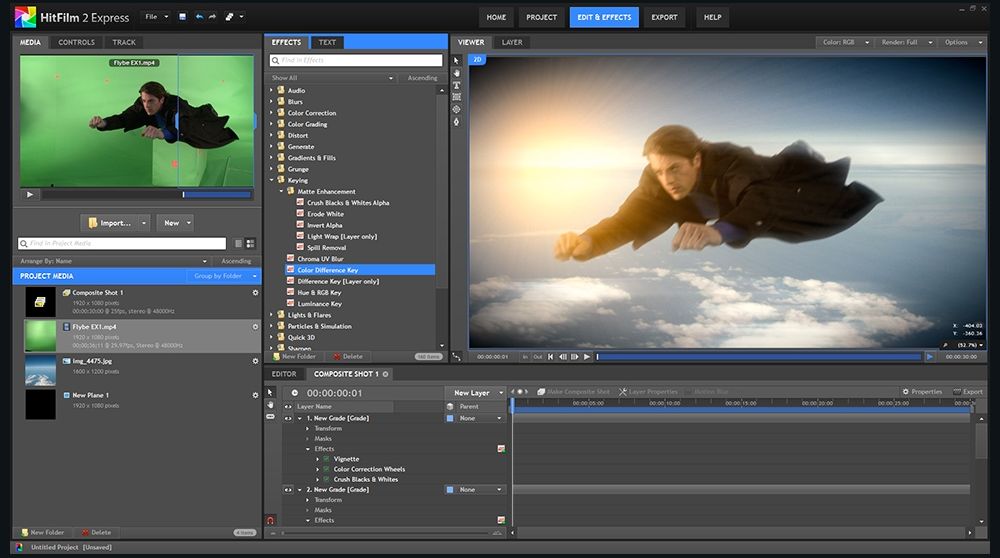Disable Crush Blacks & Whites effect checkbox
The image size is (1000, 558).
coord(327,480)
